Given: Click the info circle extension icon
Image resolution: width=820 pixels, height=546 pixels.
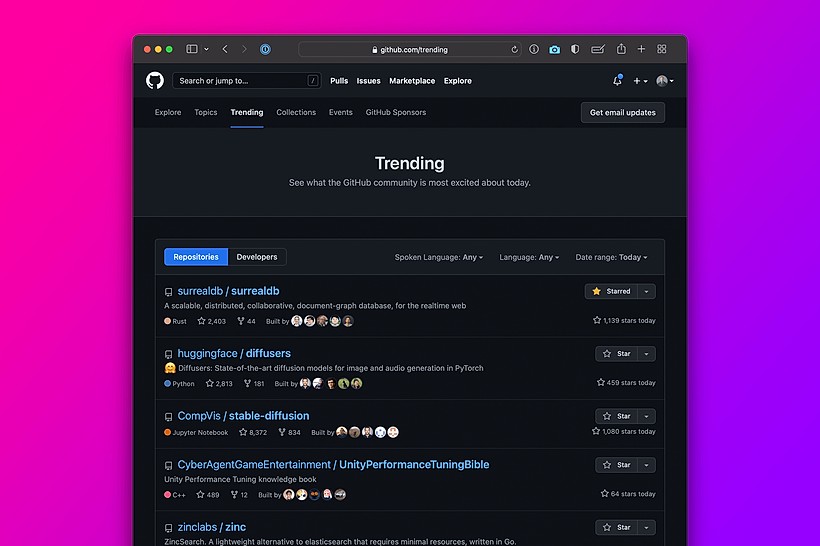Looking at the screenshot, I should 533,49.
